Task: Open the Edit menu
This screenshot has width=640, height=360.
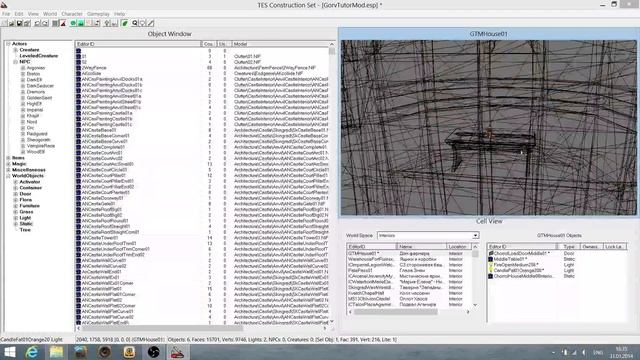Action: click(x=19, y=14)
